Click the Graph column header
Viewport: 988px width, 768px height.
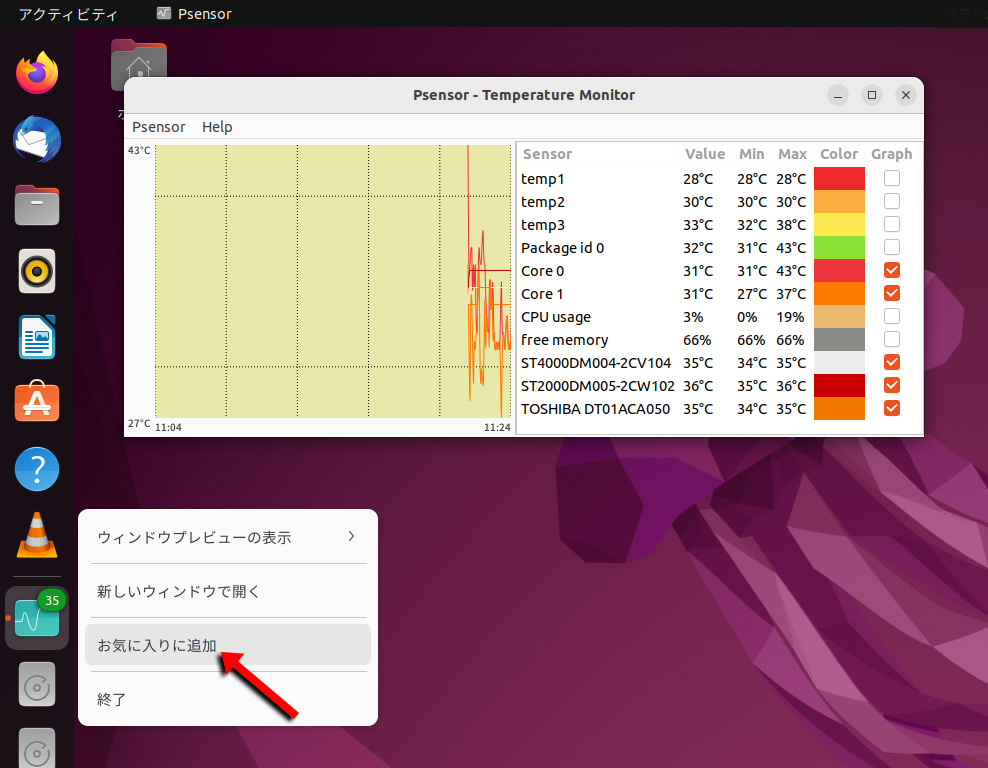892,154
